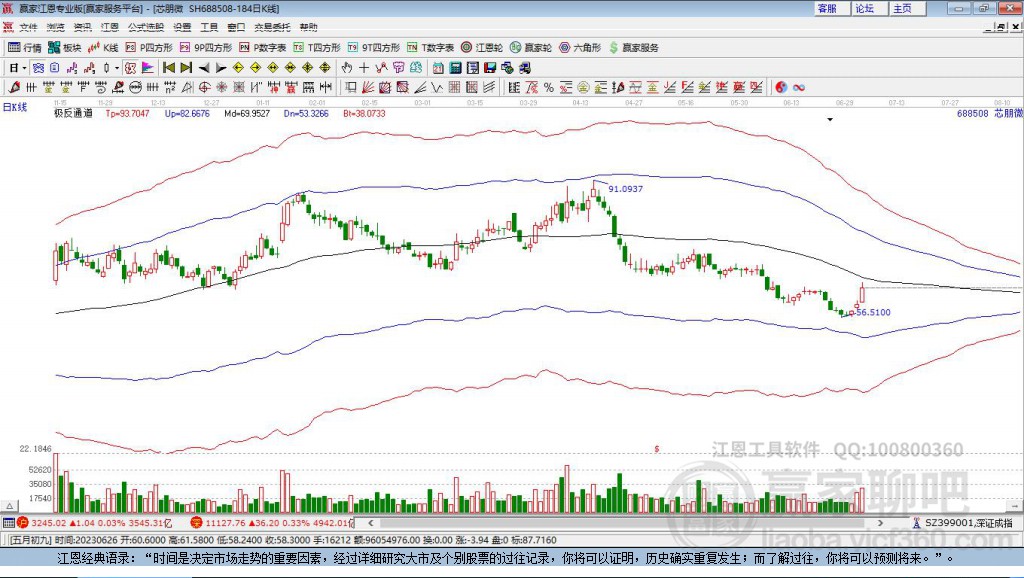Click the Md=69.9527 indicator value
The image size is (1024, 578).
(247, 113)
